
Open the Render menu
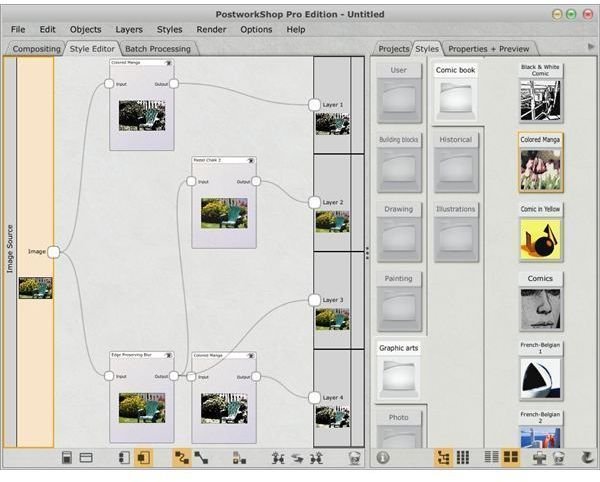click(211, 29)
